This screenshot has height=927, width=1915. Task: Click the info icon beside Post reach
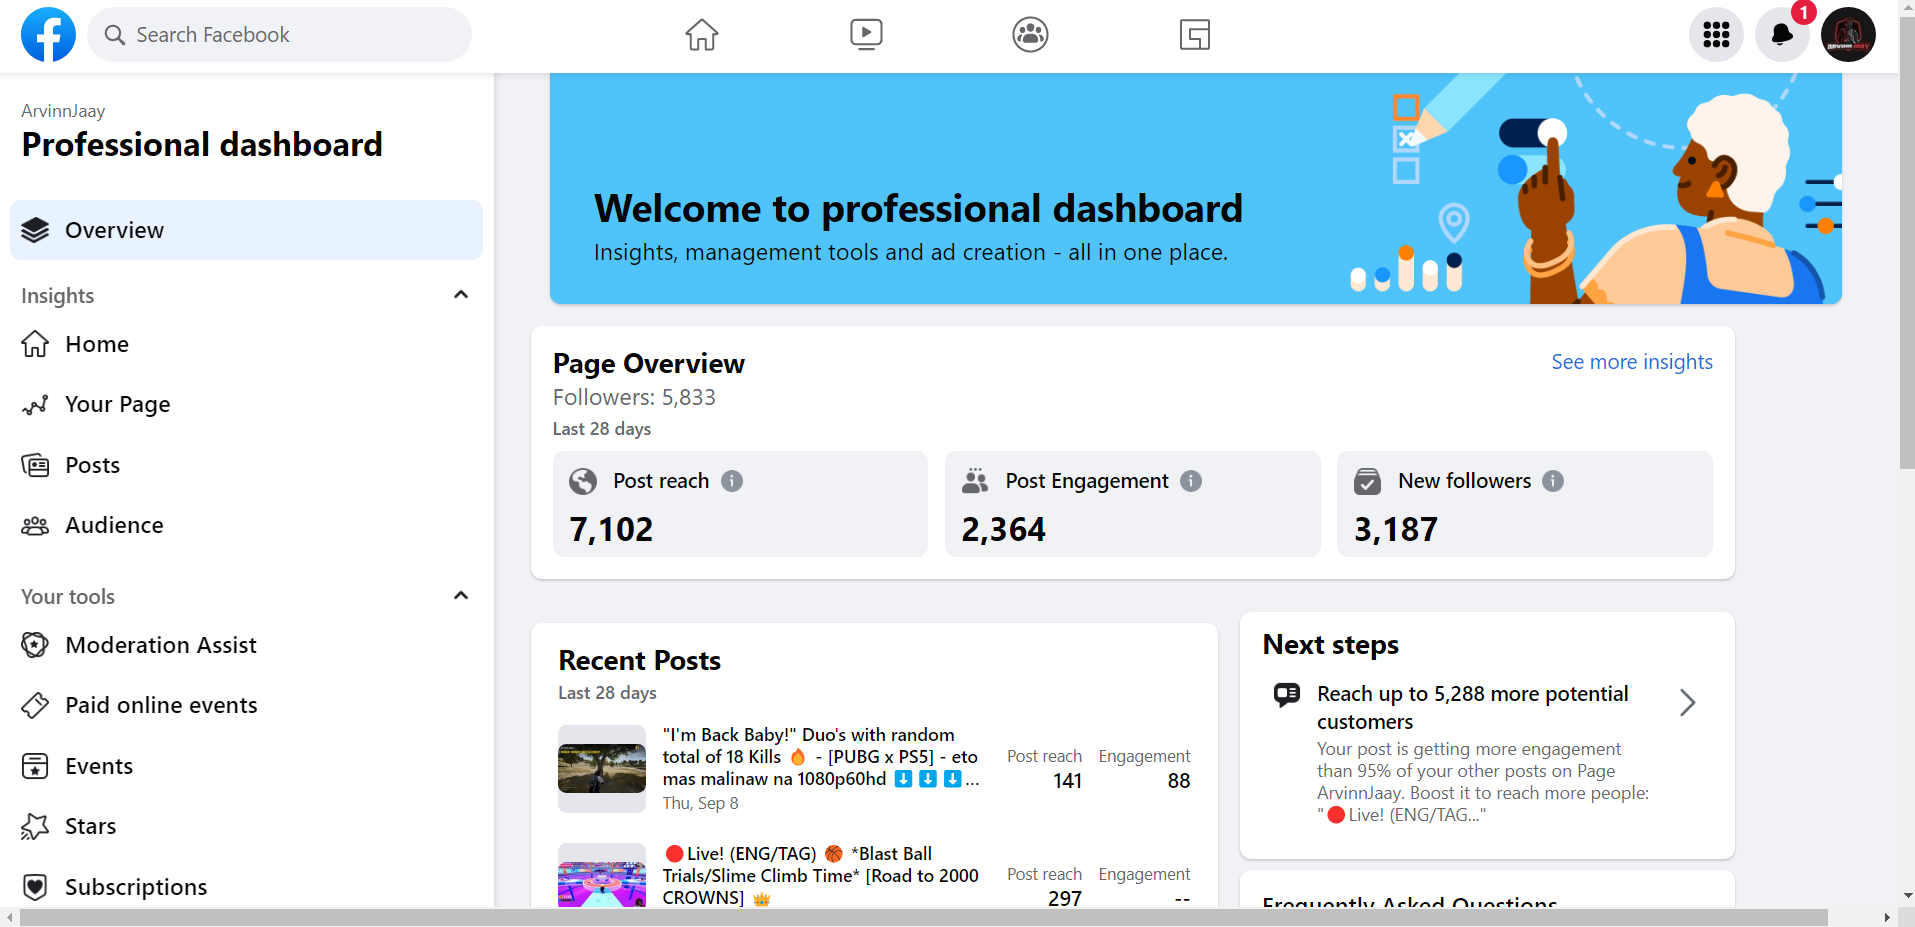732,481
